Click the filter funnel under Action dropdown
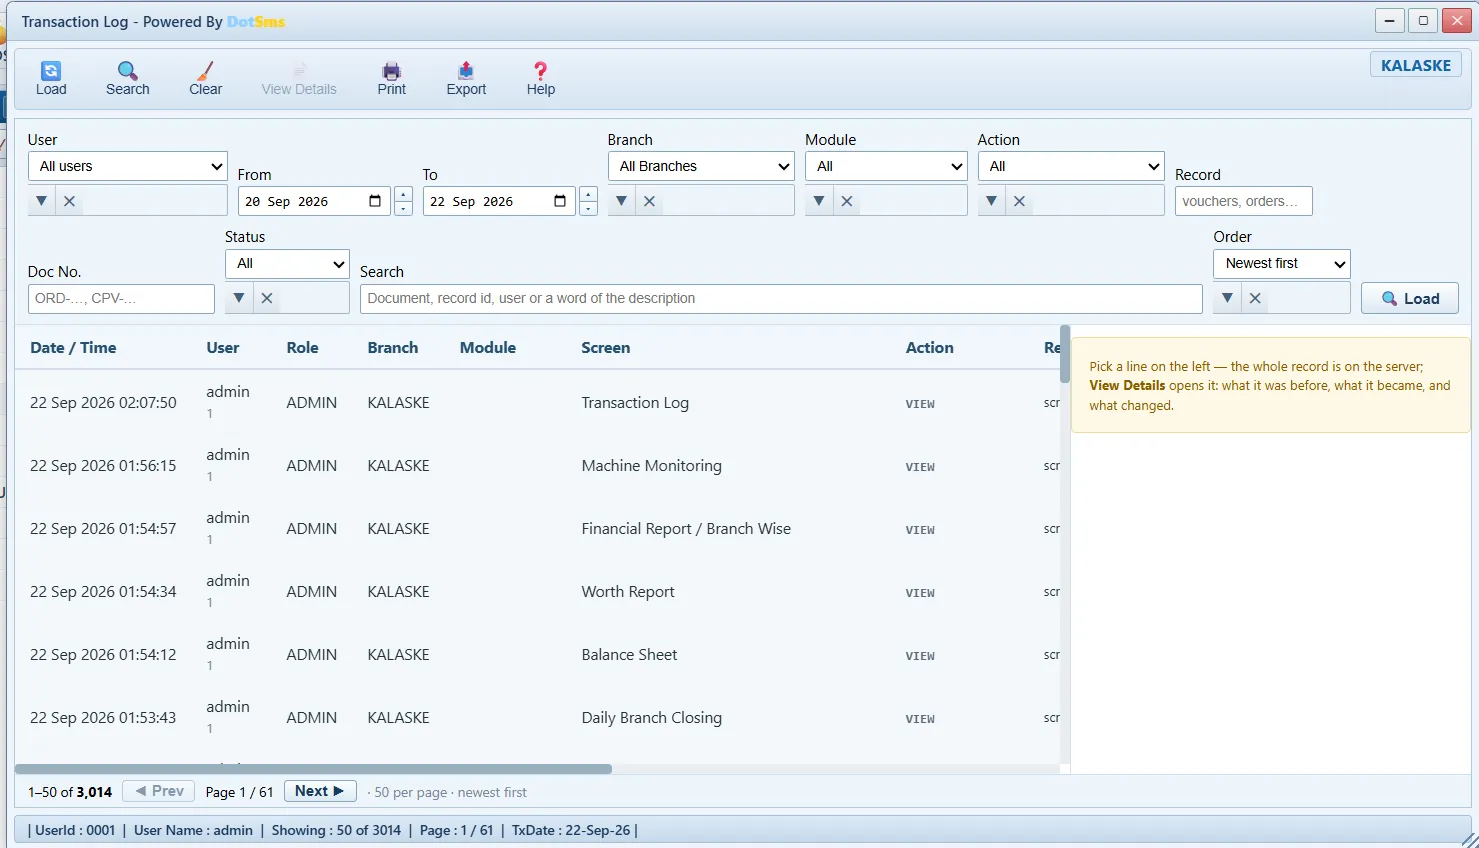1479x848 pixels. coord(991,201)
